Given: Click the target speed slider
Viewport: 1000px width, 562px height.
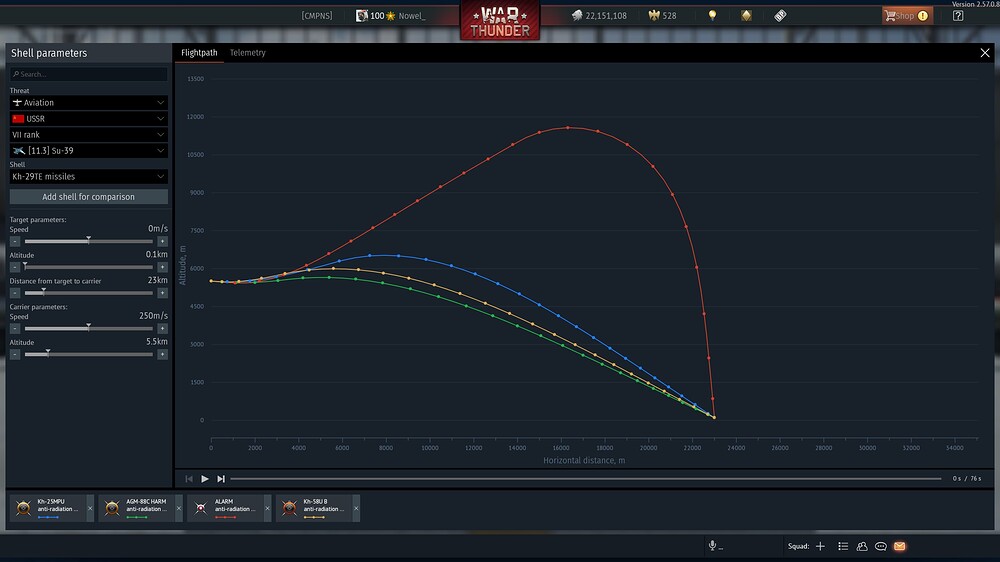Looking at the screenshot, I should tap(89, 241).
